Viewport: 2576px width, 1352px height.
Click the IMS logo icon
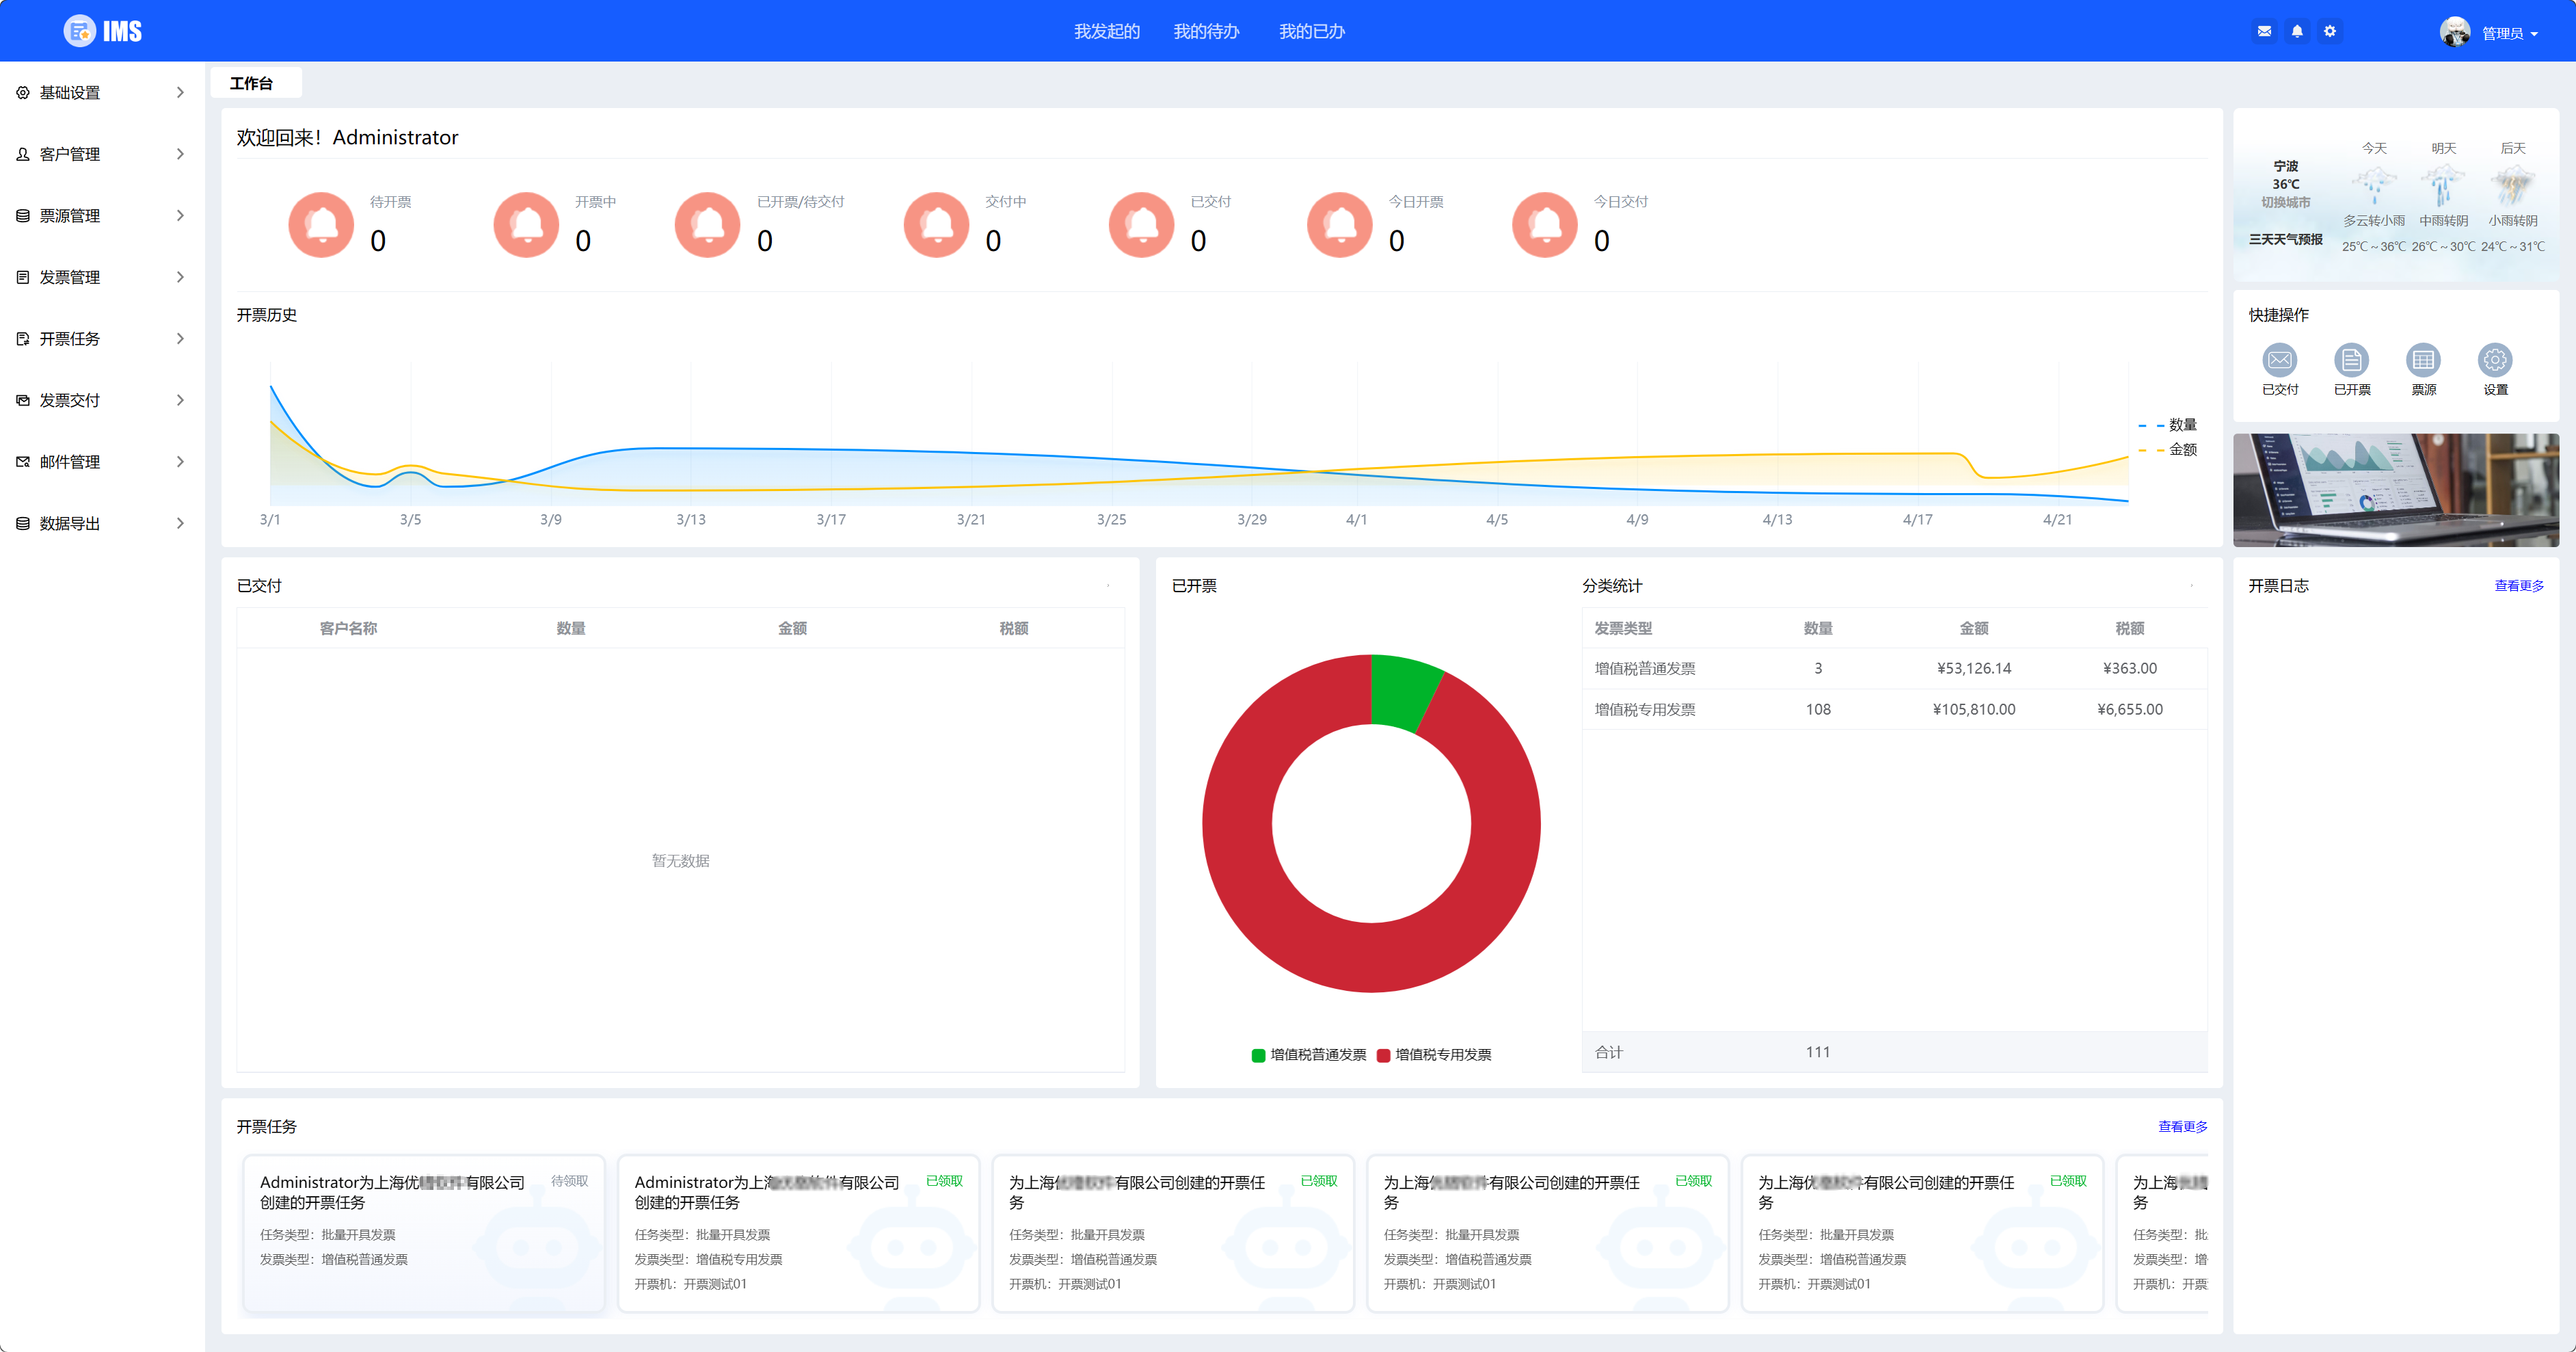[x=80, y=31]
